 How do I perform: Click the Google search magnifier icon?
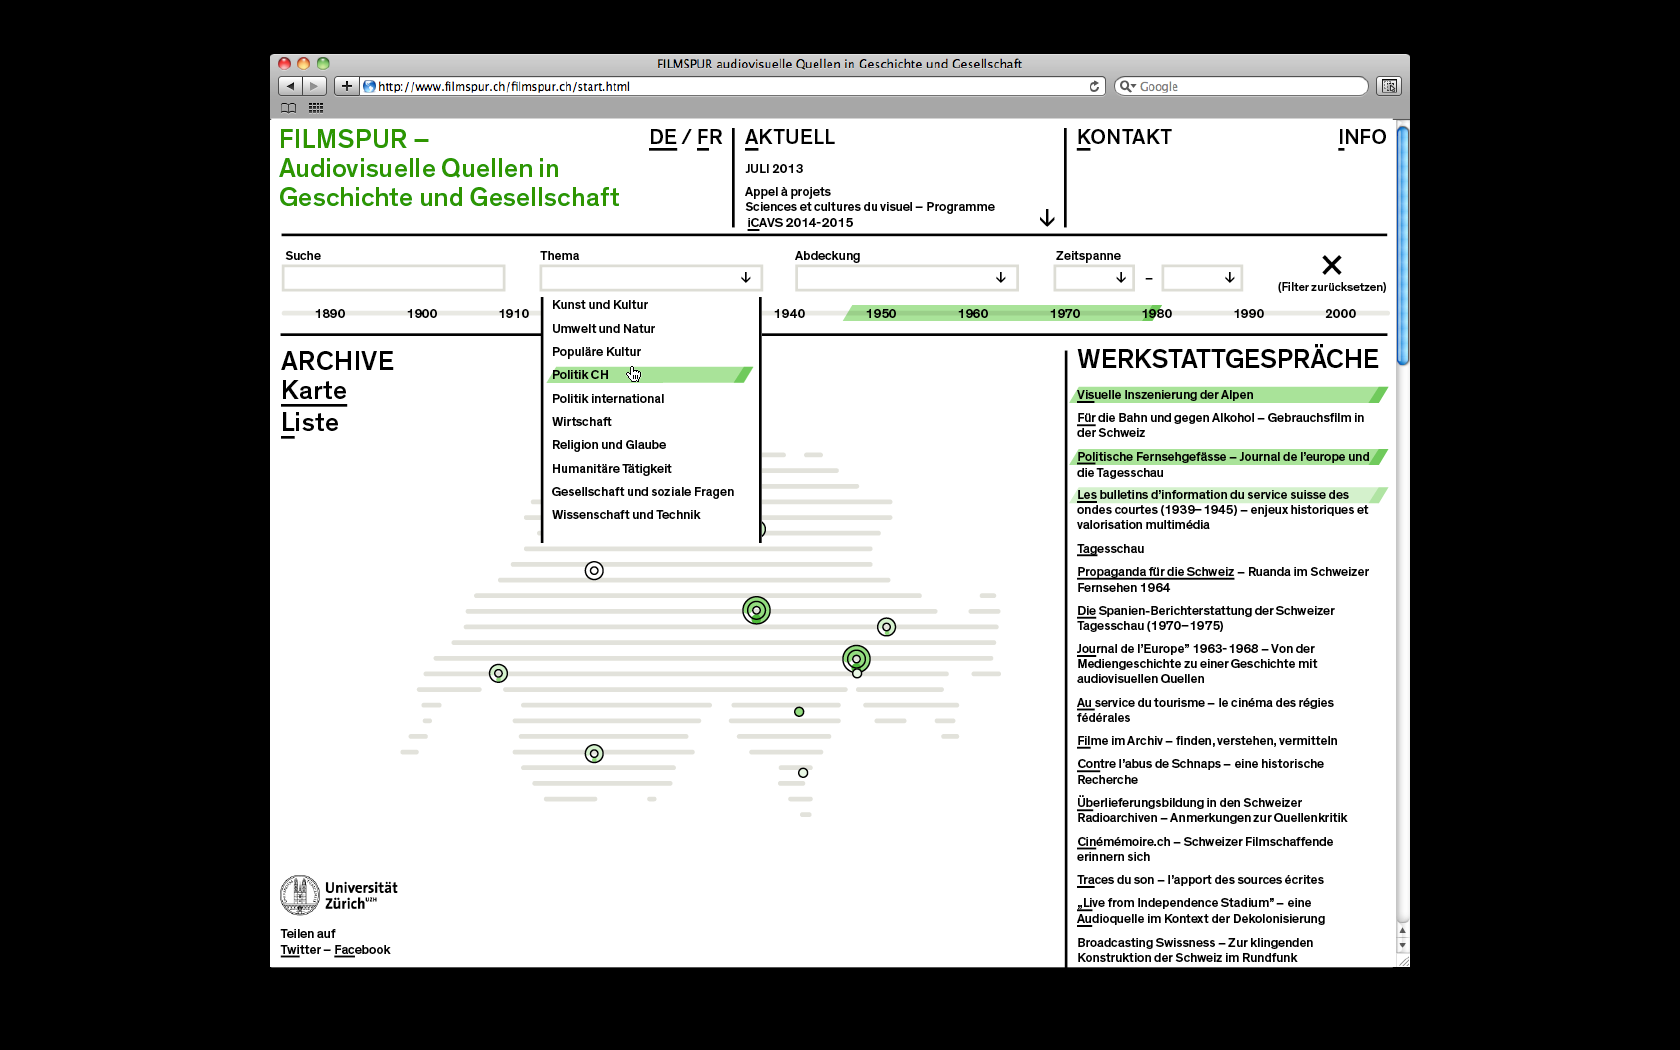pyautogui.click(x=1127, y=86)
